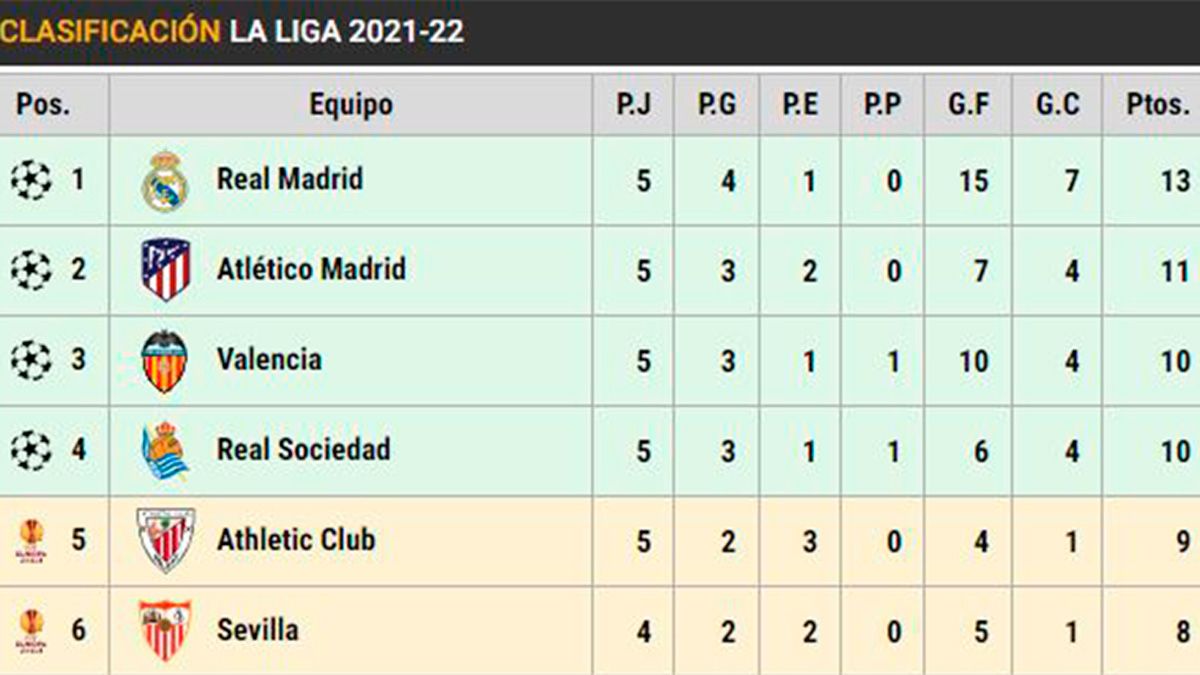Click the Atlético Madrid club crest

click(x=165, y=270)
